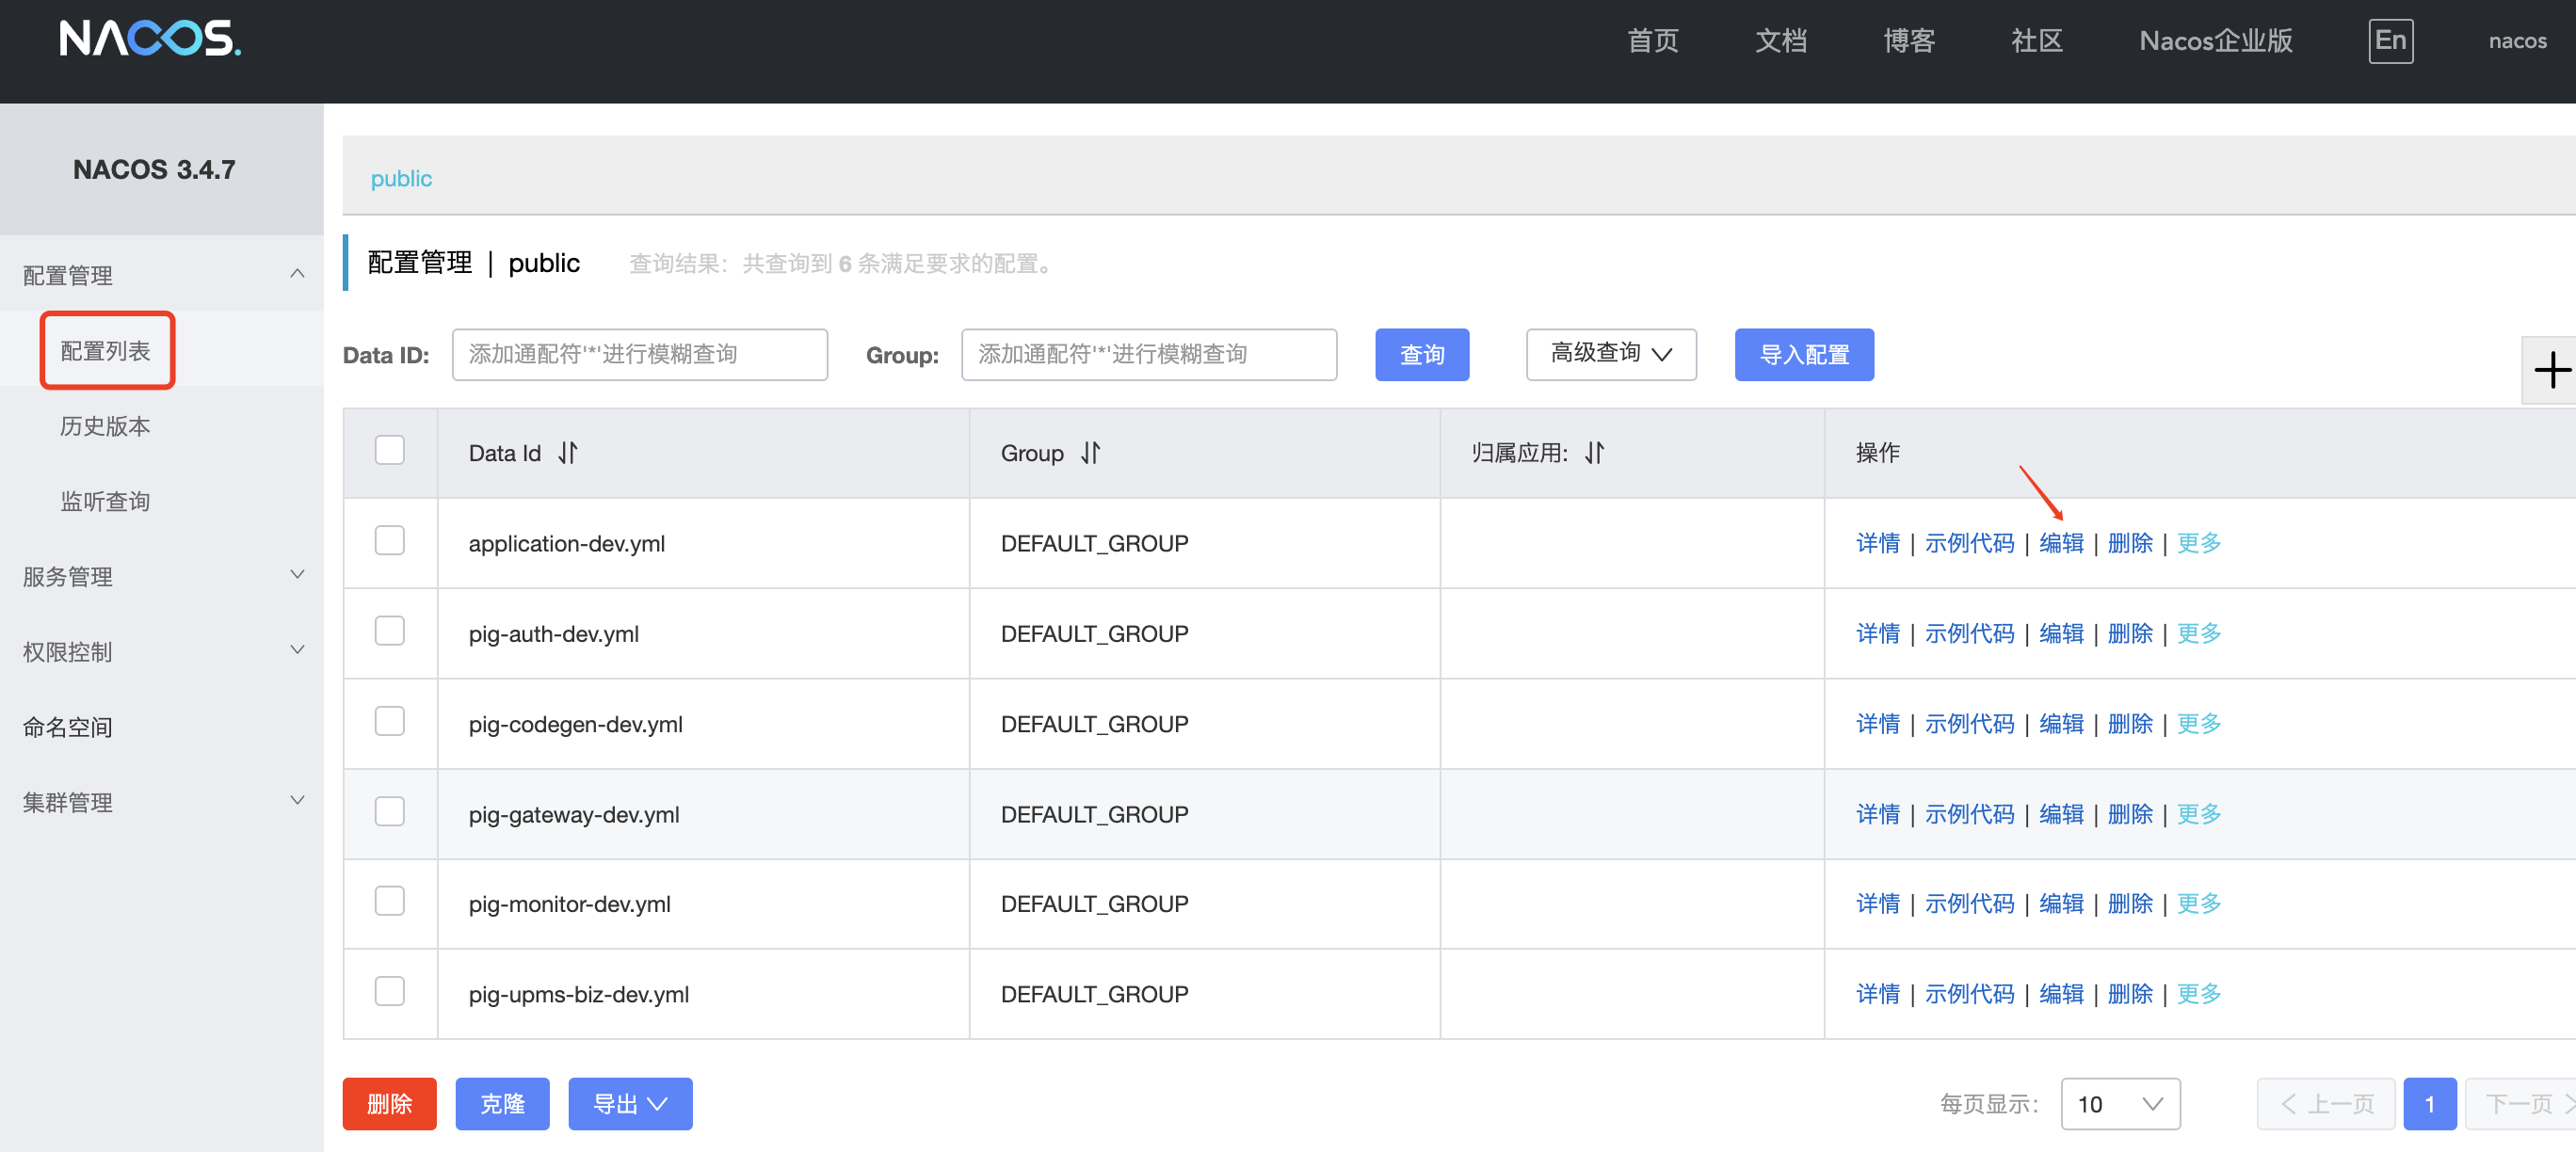
Task: Open 更多 for pig-gateway-dev.yml
Action: point(2199,814)
